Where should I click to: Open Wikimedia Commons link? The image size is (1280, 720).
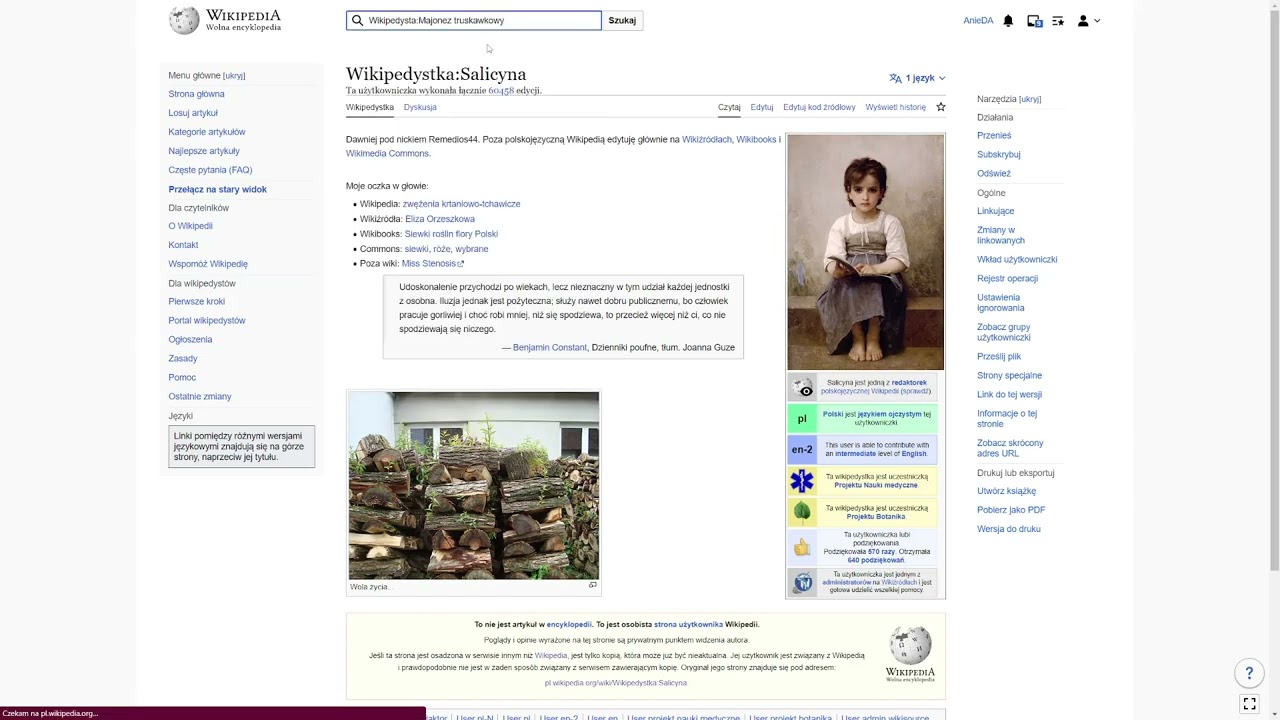(387, 153)
